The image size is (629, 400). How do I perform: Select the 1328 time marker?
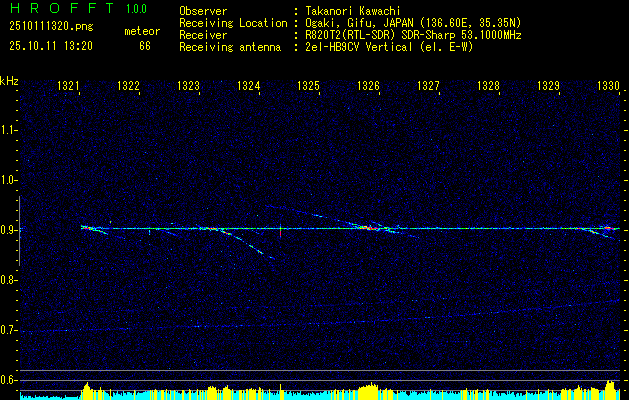tap(488, 87)
